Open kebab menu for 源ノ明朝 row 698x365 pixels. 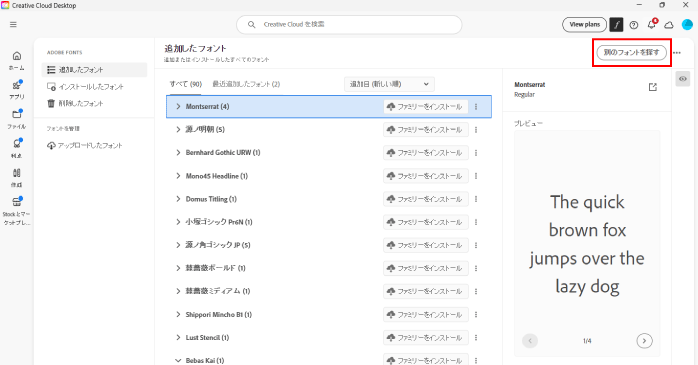pyautogui.click(x=476, y=130)
